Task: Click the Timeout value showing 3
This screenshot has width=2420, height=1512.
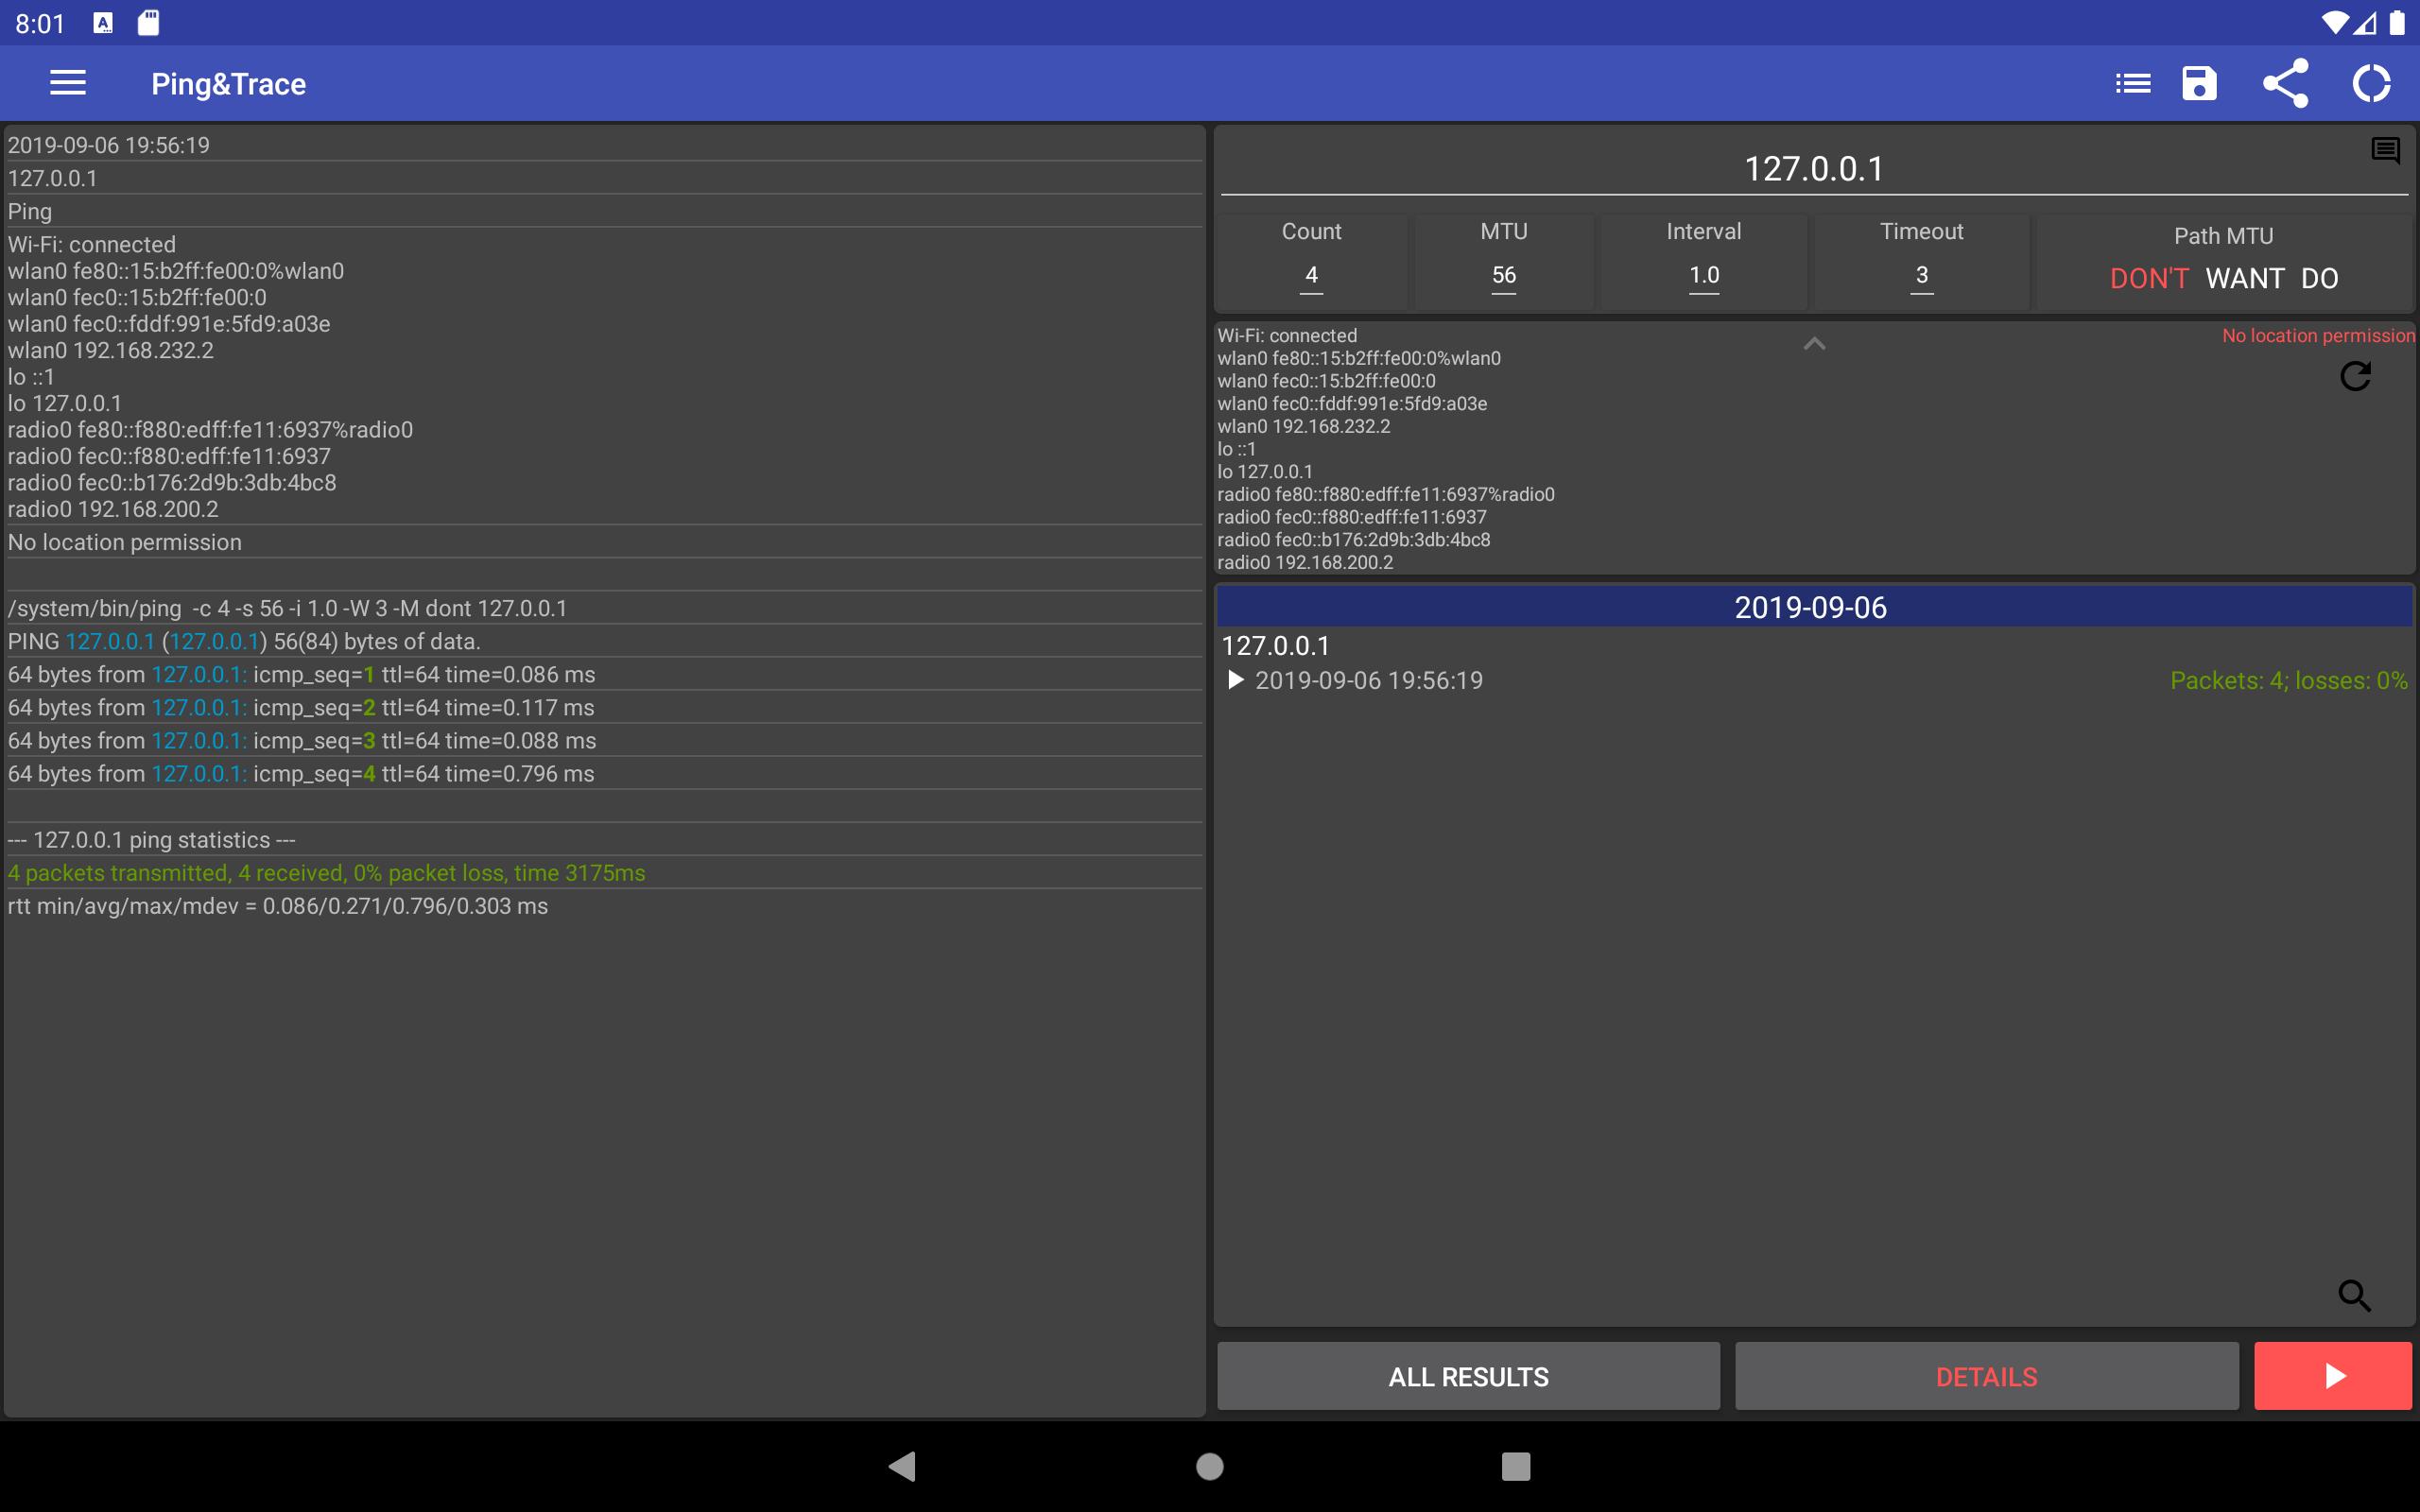Action: [x=1918, y=273]
